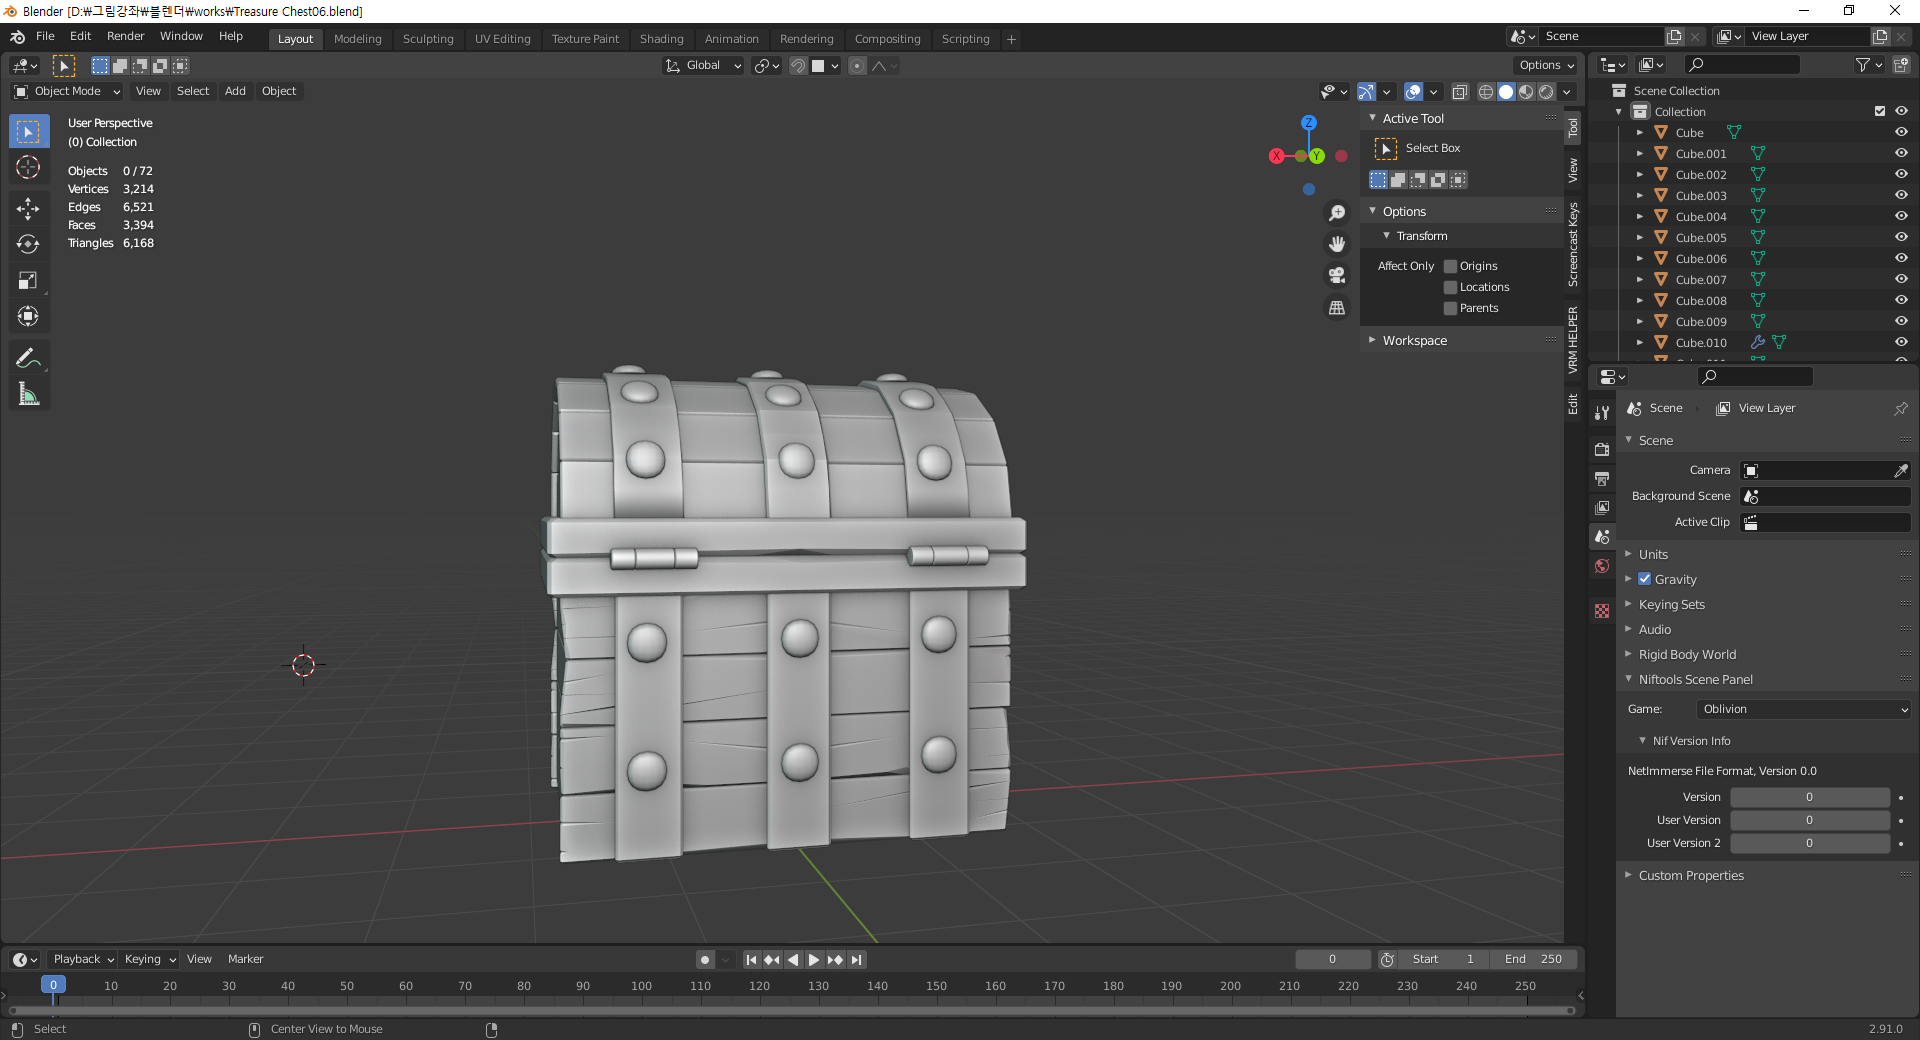Switch to material preview shading

(x=1526, y=92)
